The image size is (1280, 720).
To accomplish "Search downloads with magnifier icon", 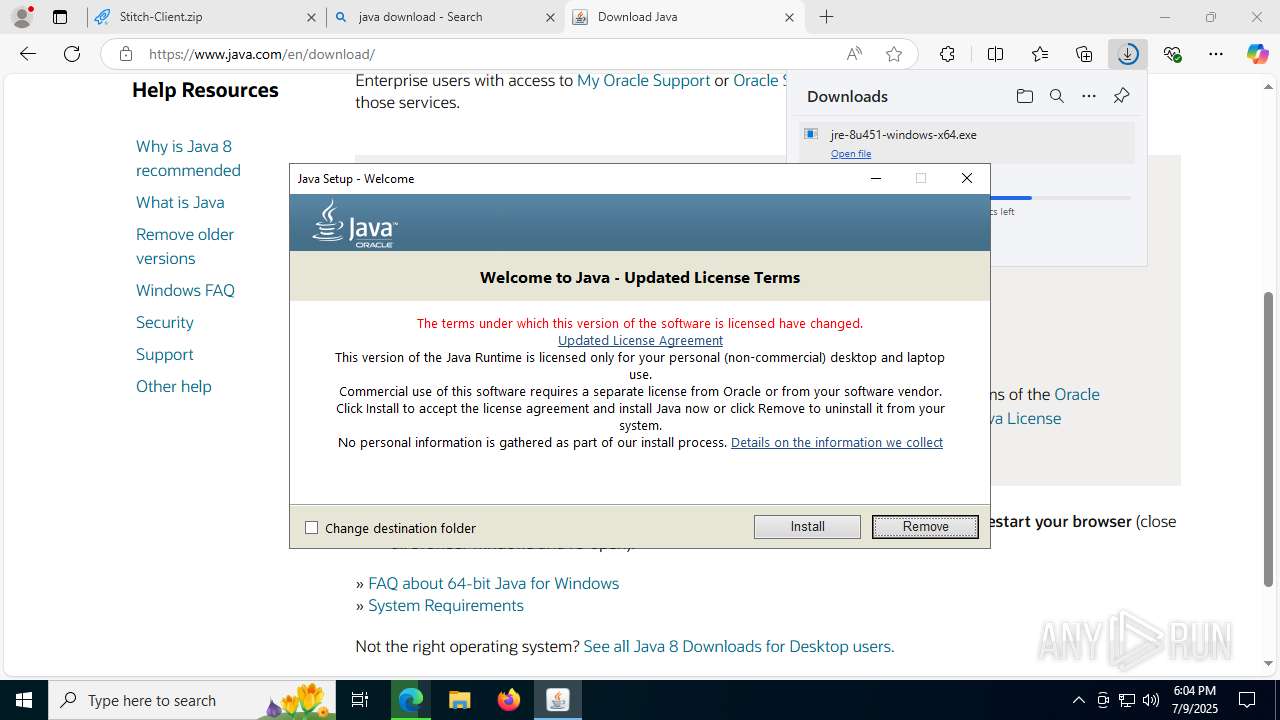I will click(x=1056, y=96).
